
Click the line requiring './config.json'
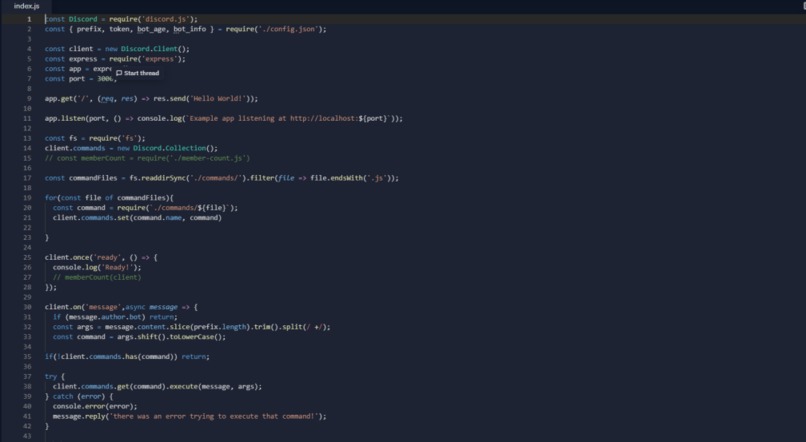tap(186, 29)
